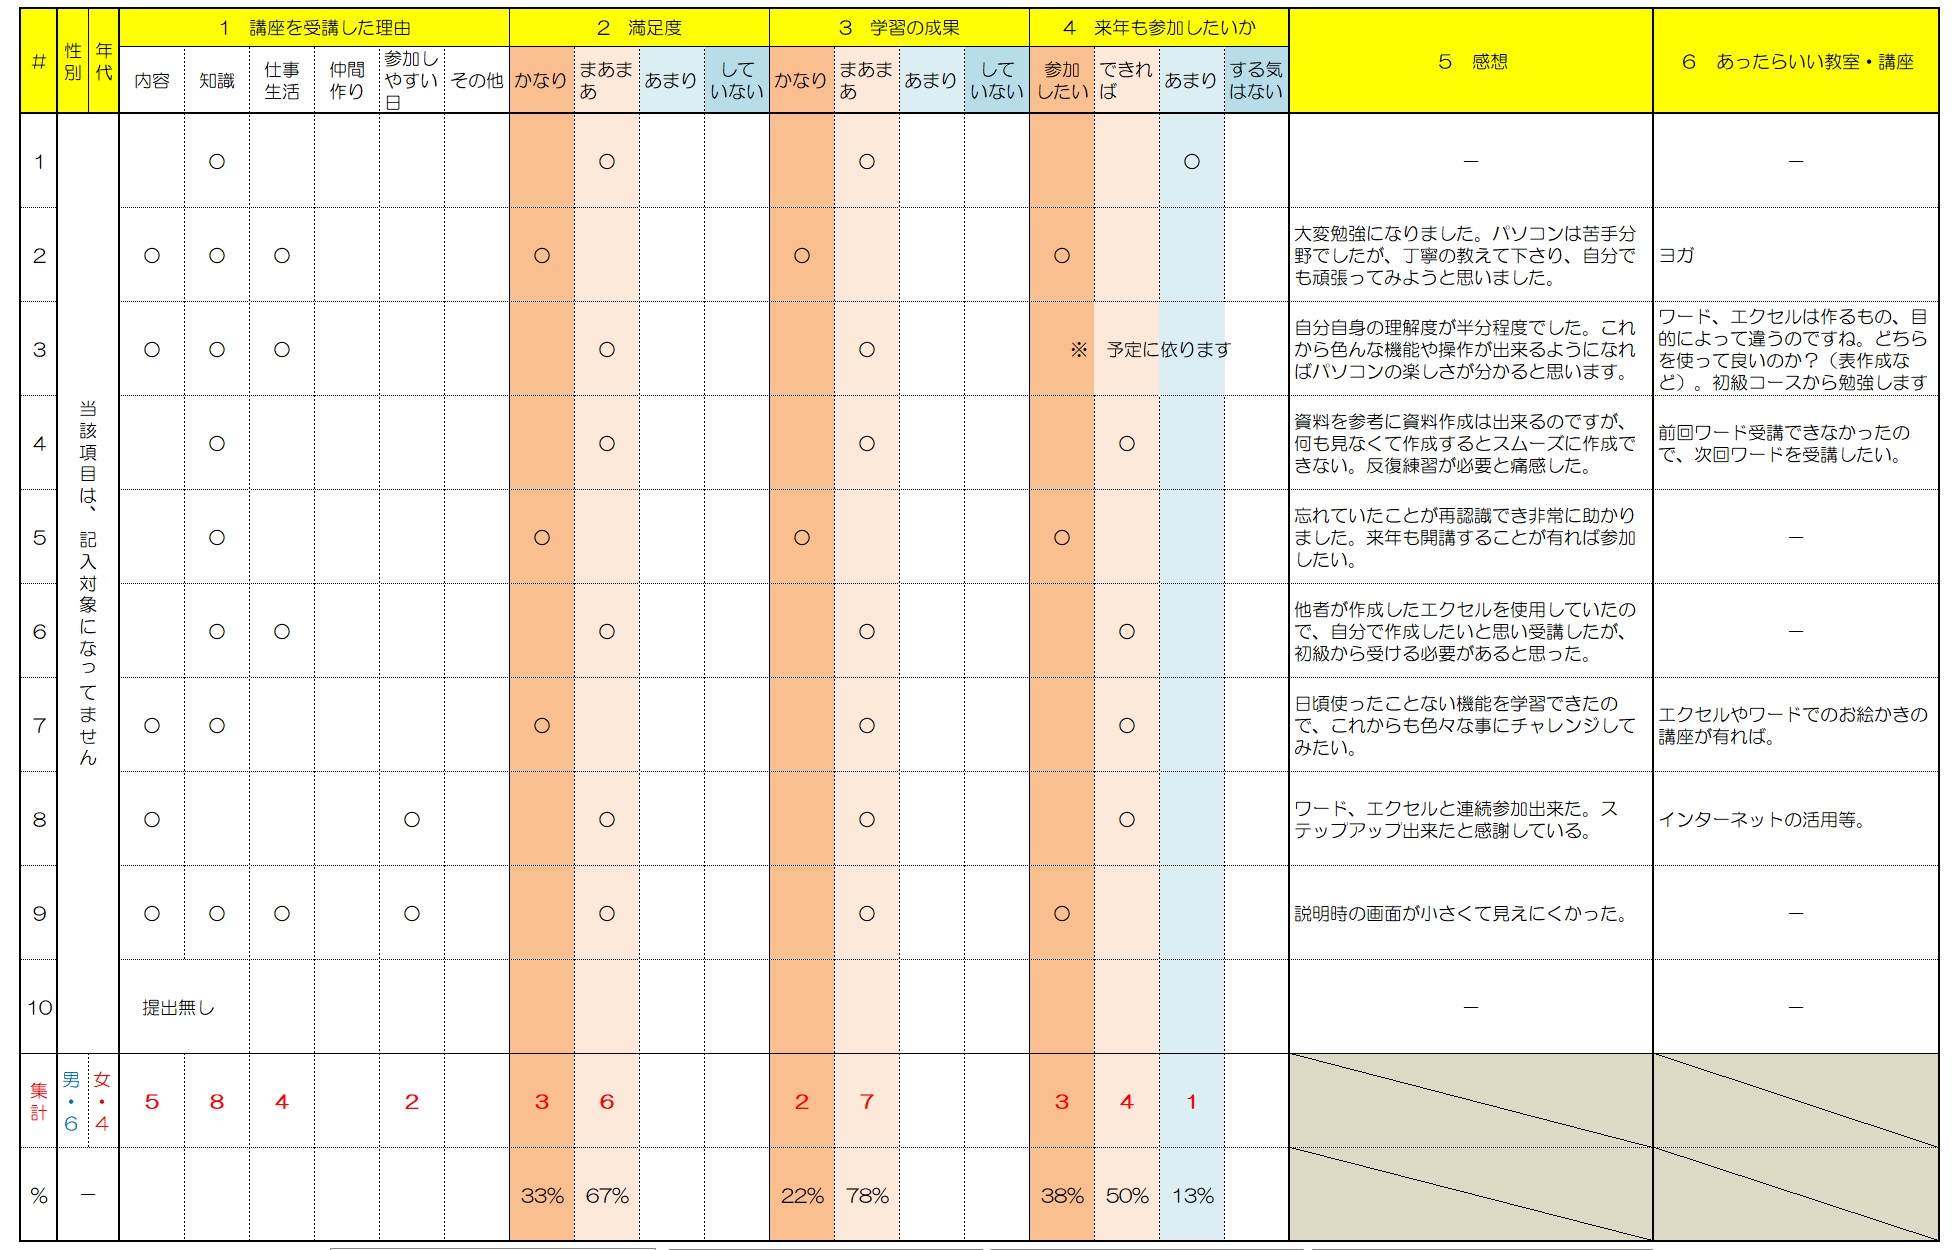
Task: Select the header '1 講座を受講した理由'
Action: coord(314,28)
